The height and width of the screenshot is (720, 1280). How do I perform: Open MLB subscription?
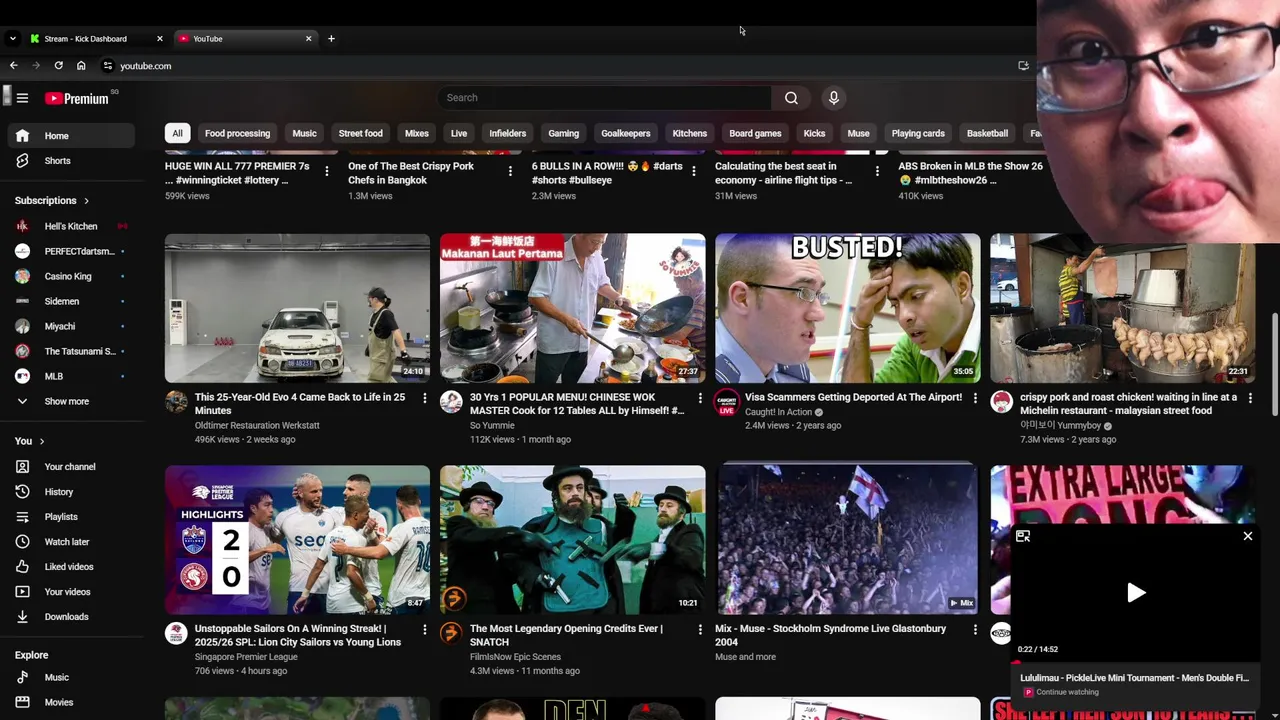(x=70, y=376)
